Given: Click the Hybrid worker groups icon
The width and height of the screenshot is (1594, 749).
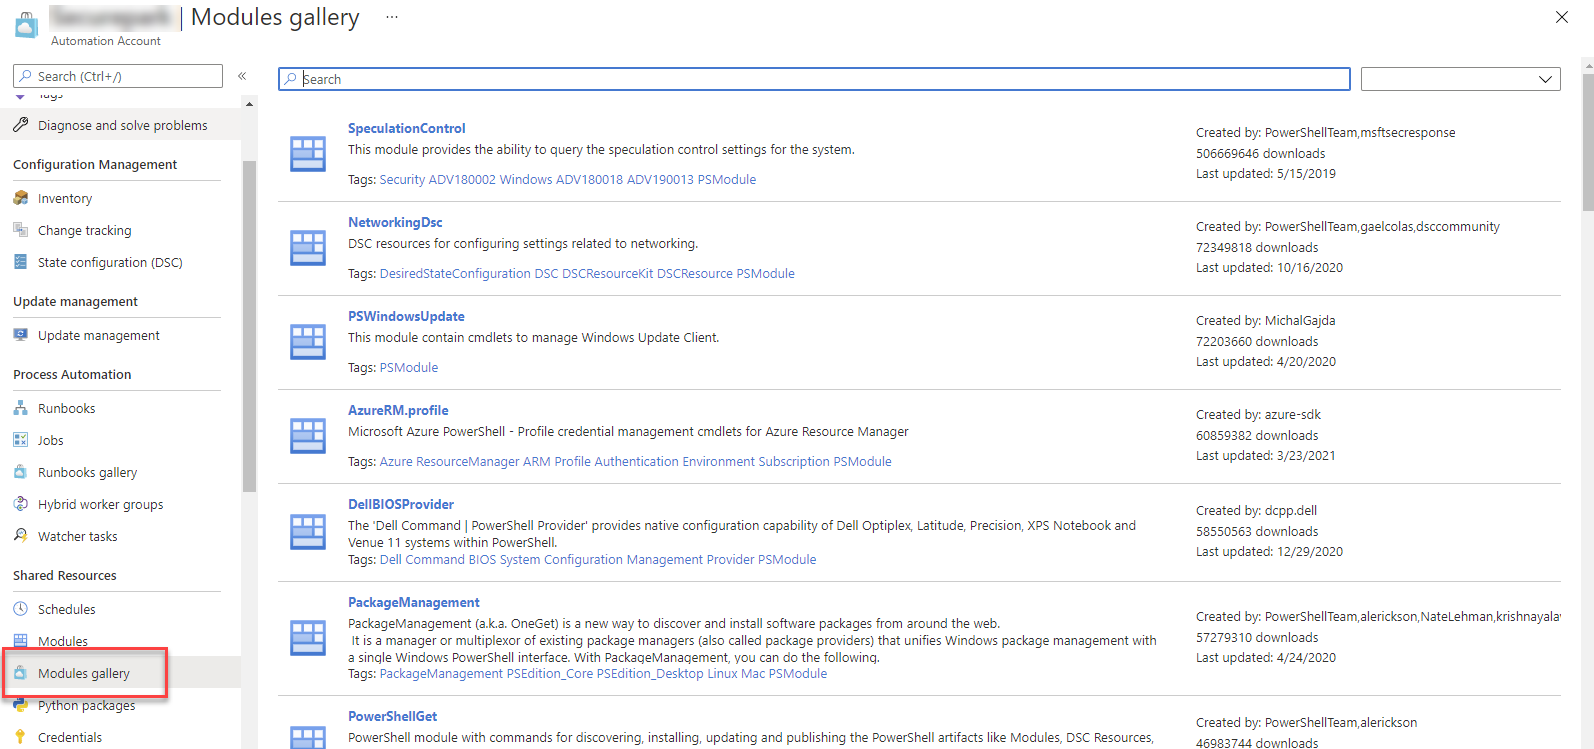Looking at the screenshot, I should pos(21,504).
